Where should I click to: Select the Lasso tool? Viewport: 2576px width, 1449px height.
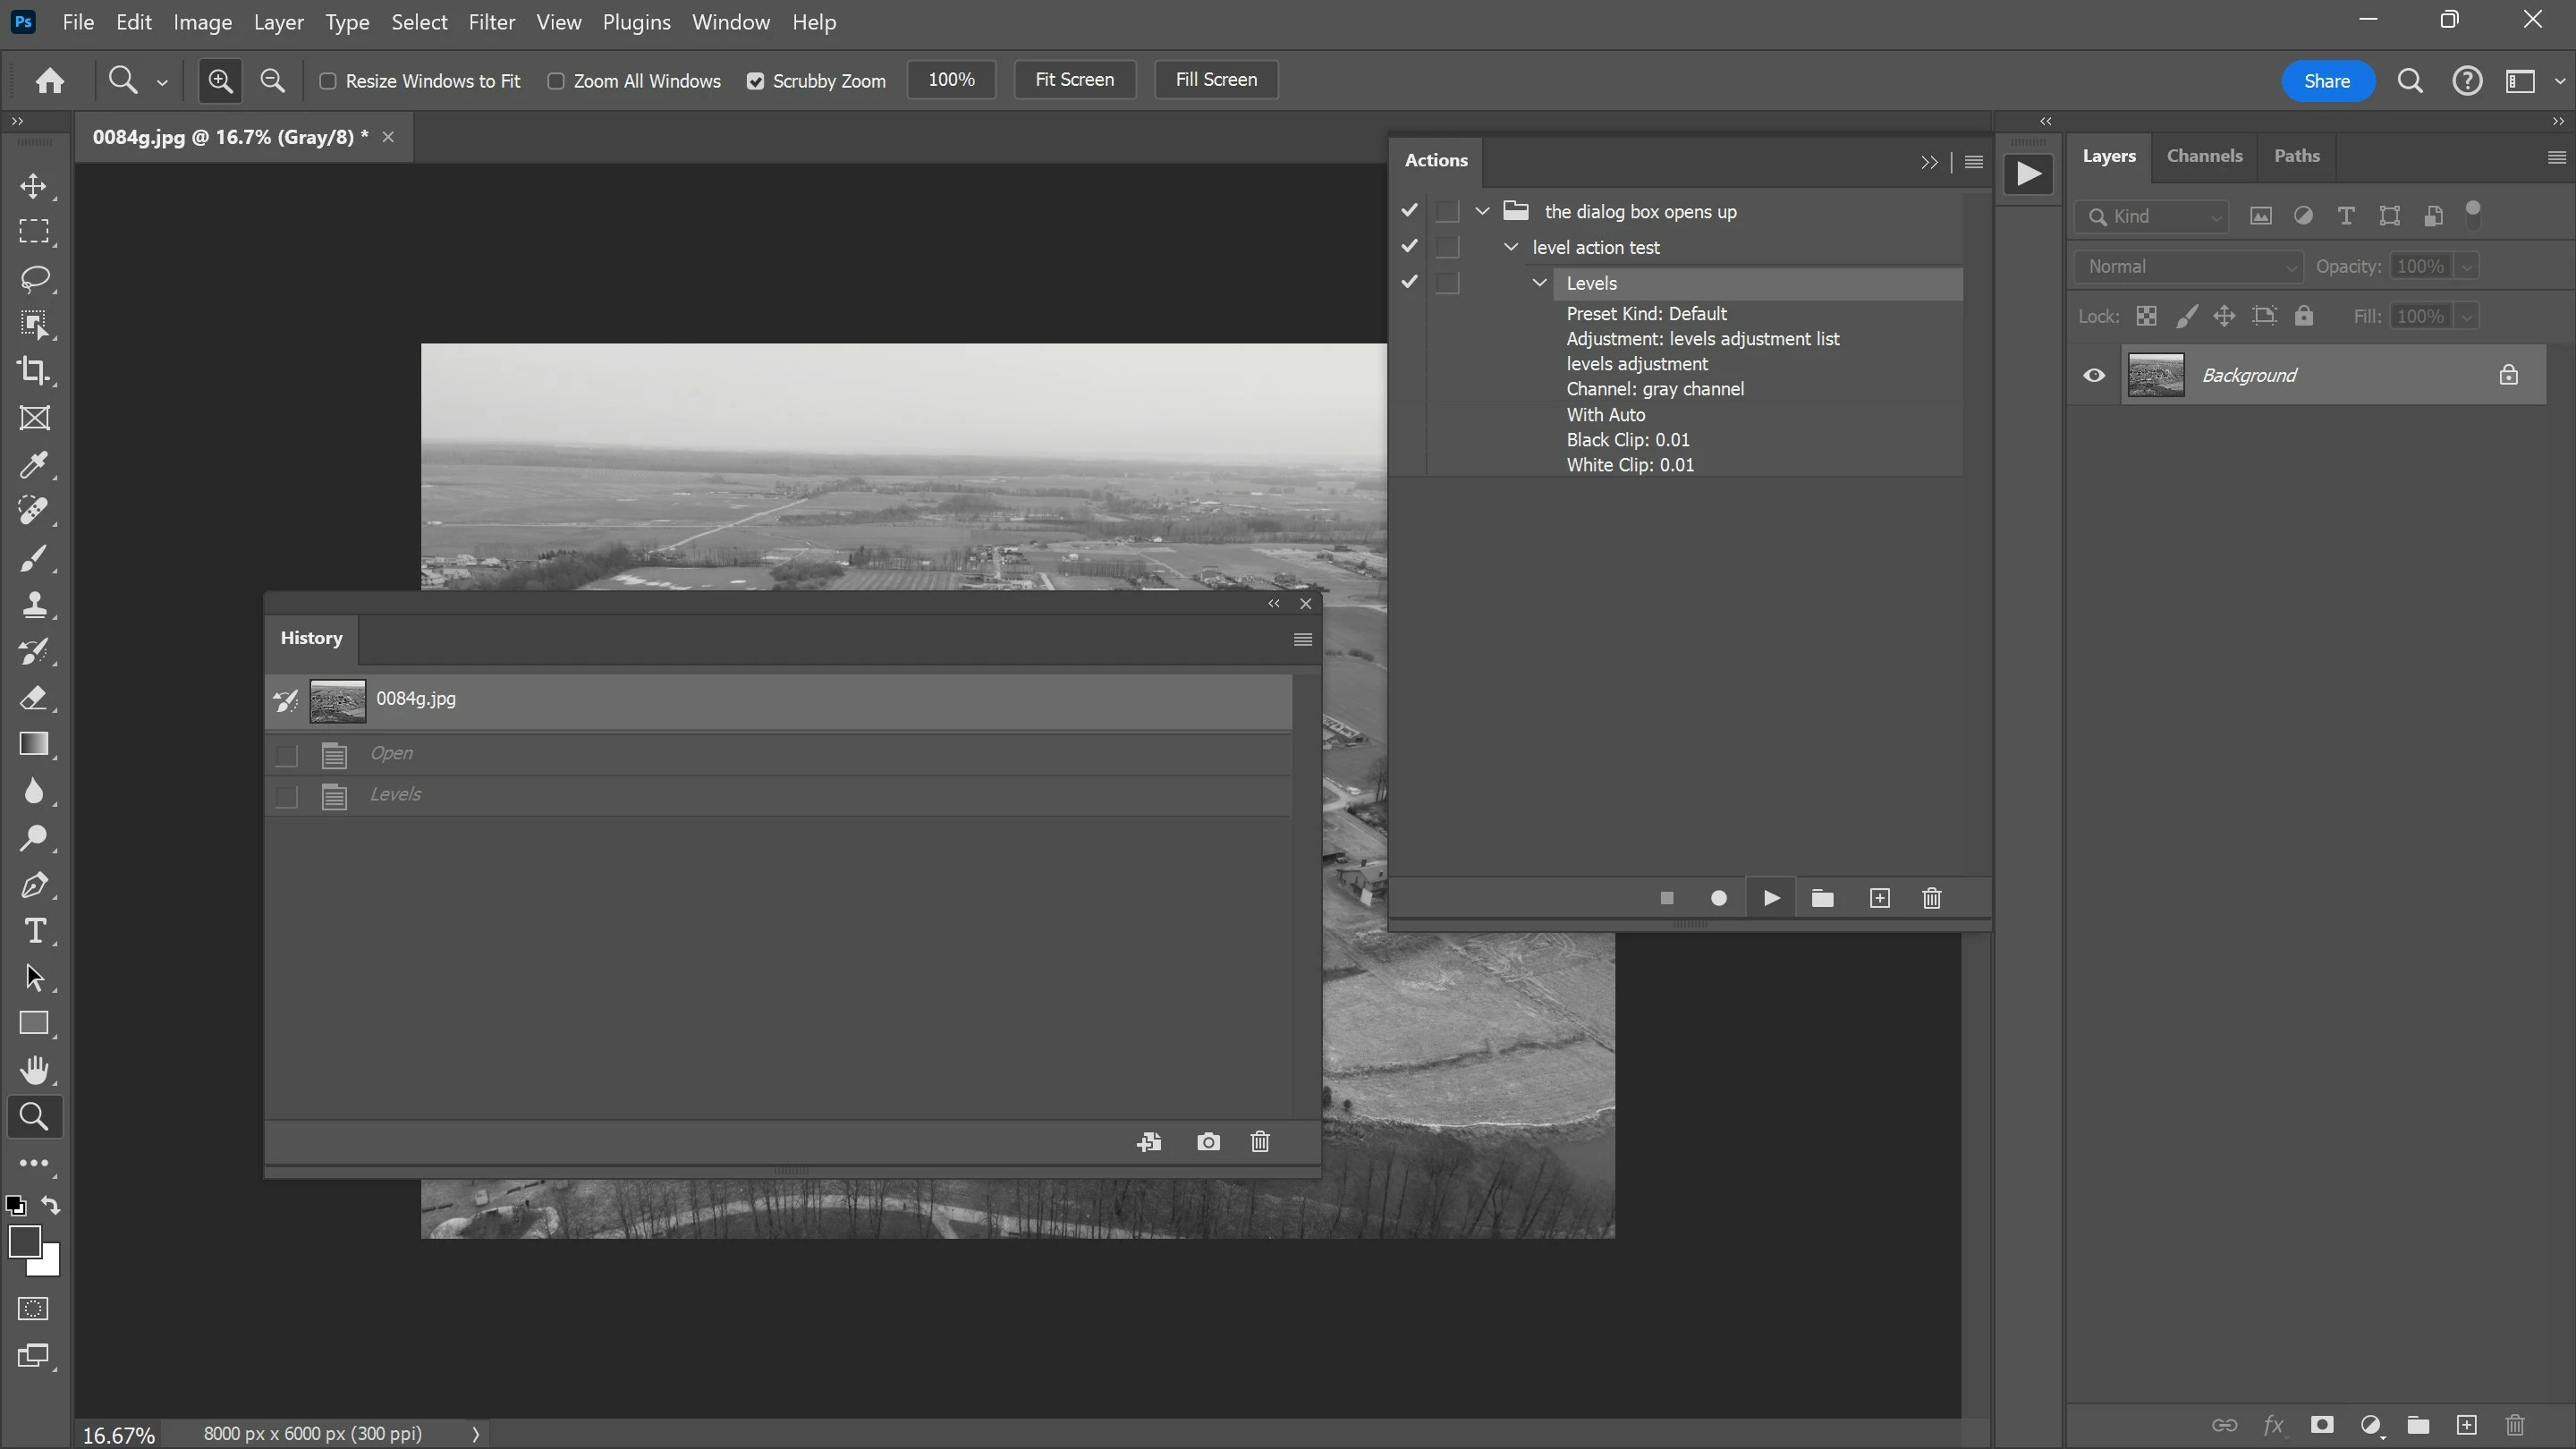pos(34,278)
